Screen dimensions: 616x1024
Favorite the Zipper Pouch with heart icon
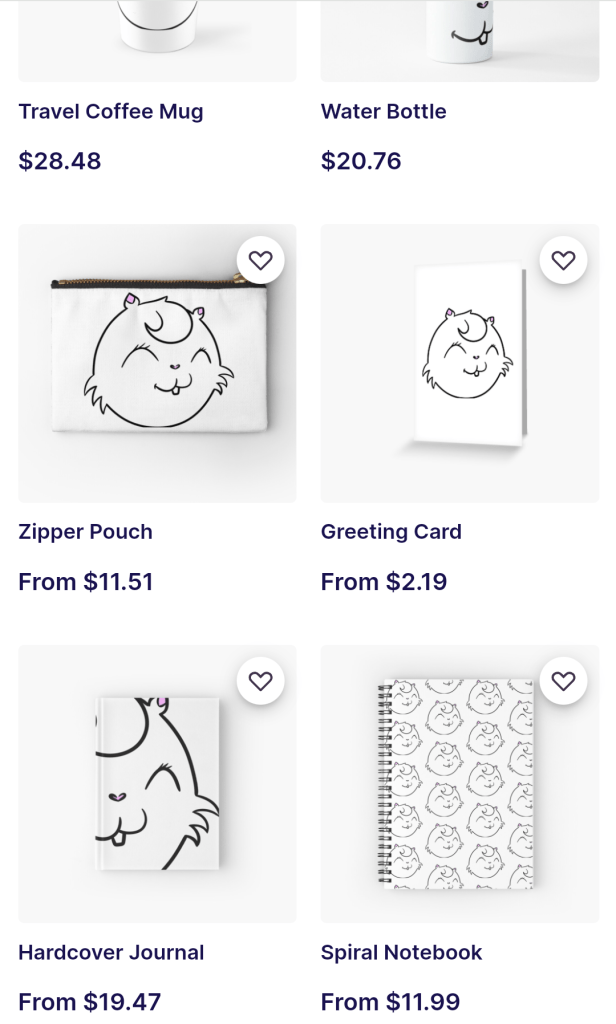point(260,261)
